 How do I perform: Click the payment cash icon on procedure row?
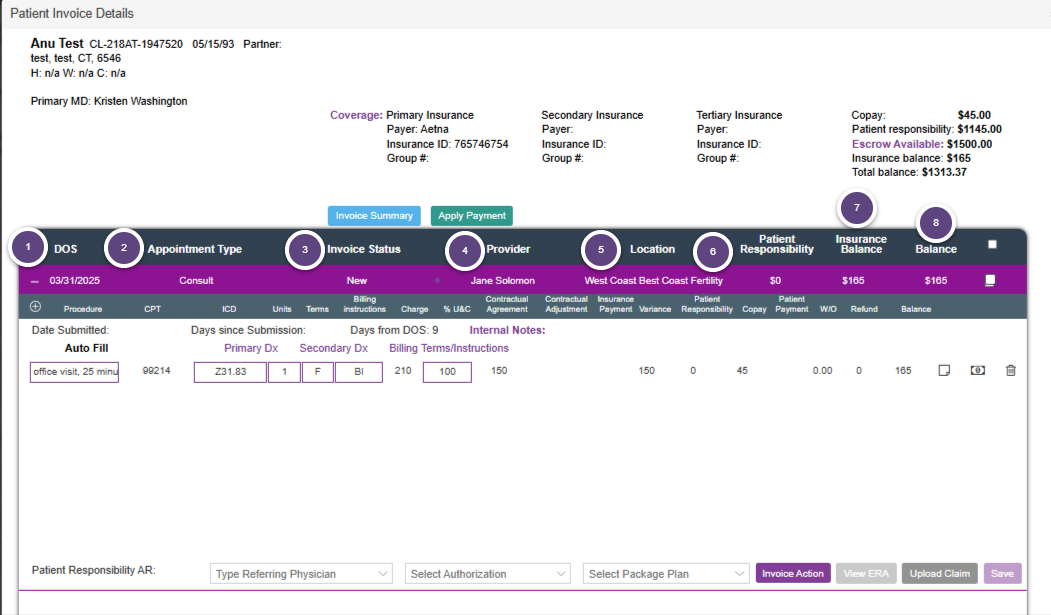click(977, 371)
